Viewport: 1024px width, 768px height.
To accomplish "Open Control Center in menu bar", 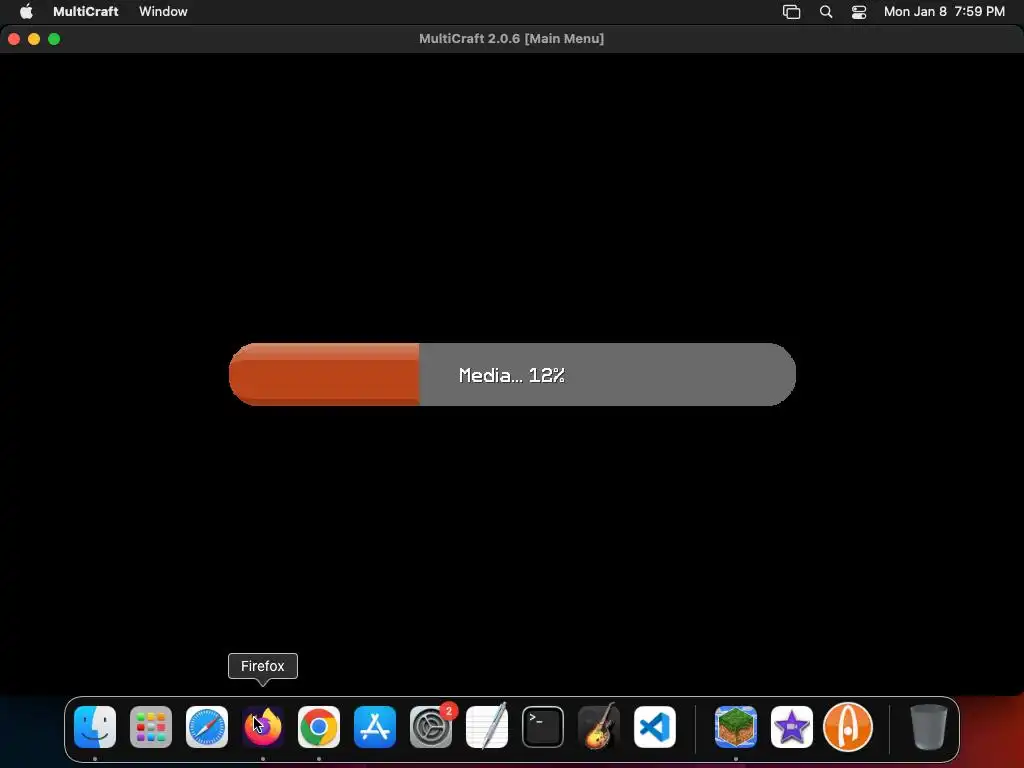I will pos(859,11).
